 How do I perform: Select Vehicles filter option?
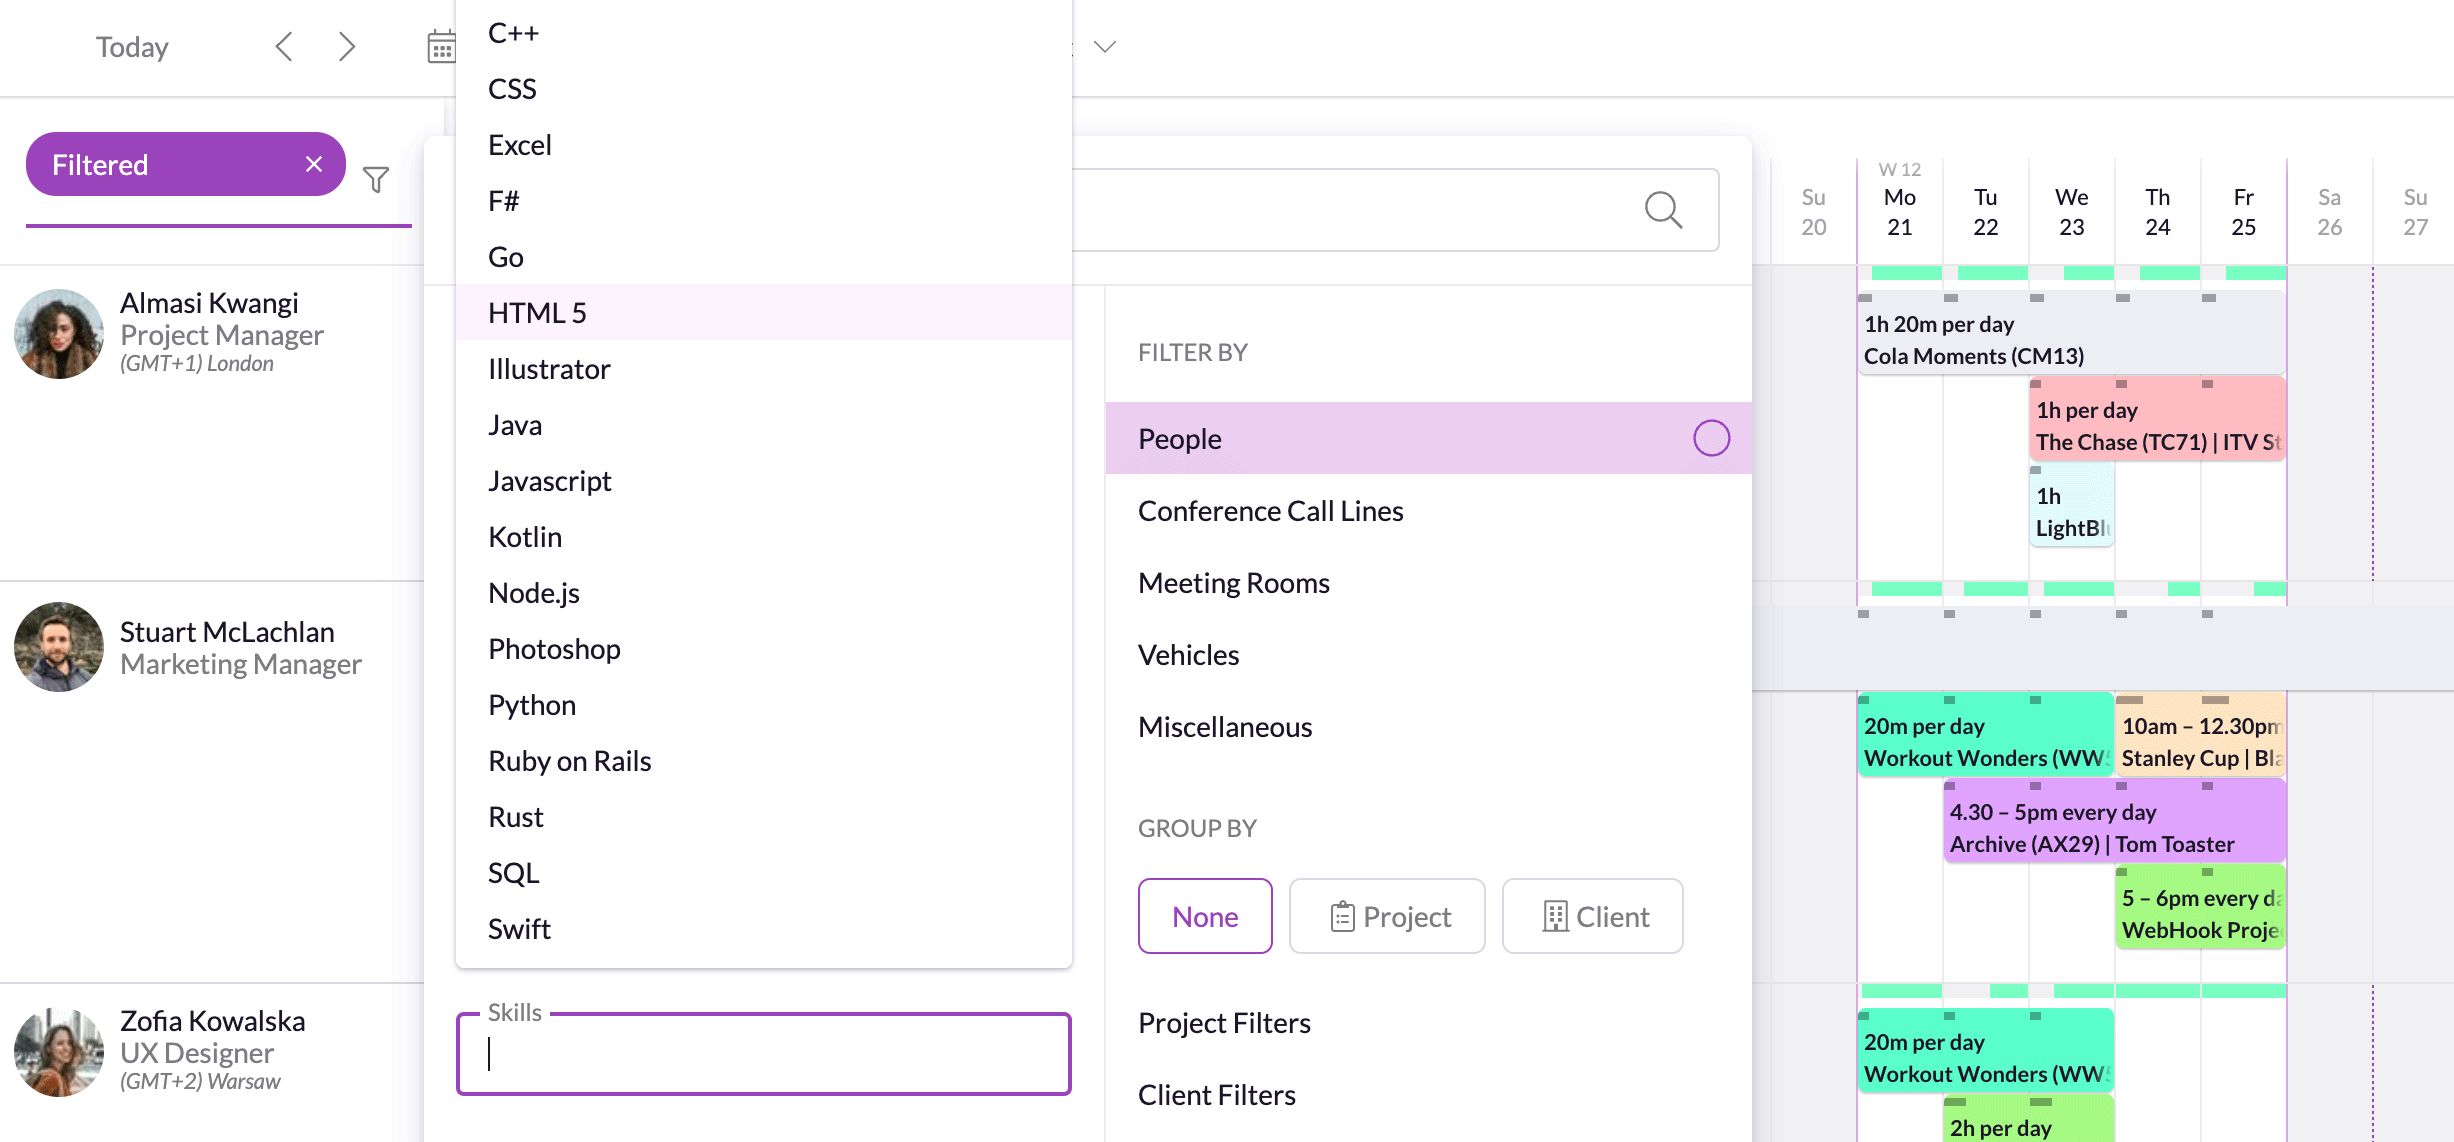[1188, 654]
